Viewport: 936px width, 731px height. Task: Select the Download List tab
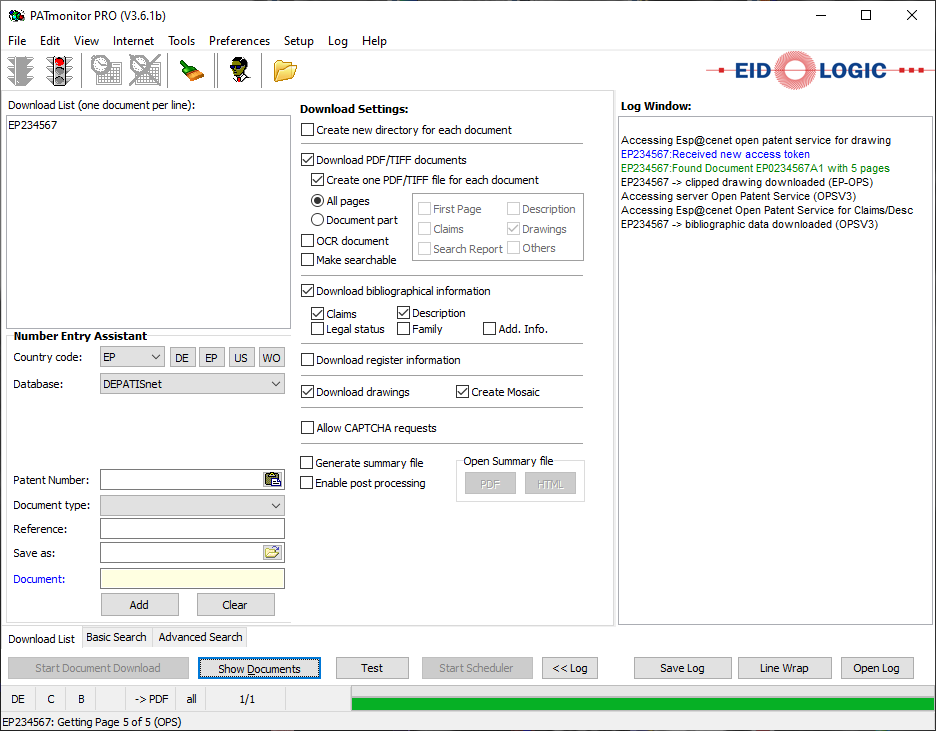pos(42,639)
